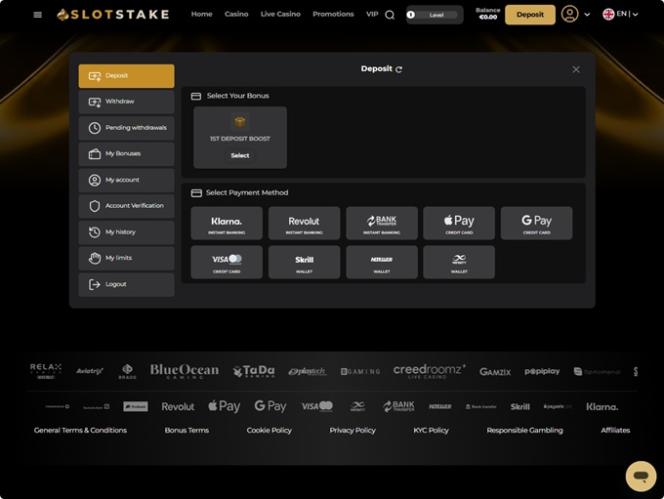Screen dimensions: 664x499
Task: Click the gold Deposit button
Action: [530, 15]
